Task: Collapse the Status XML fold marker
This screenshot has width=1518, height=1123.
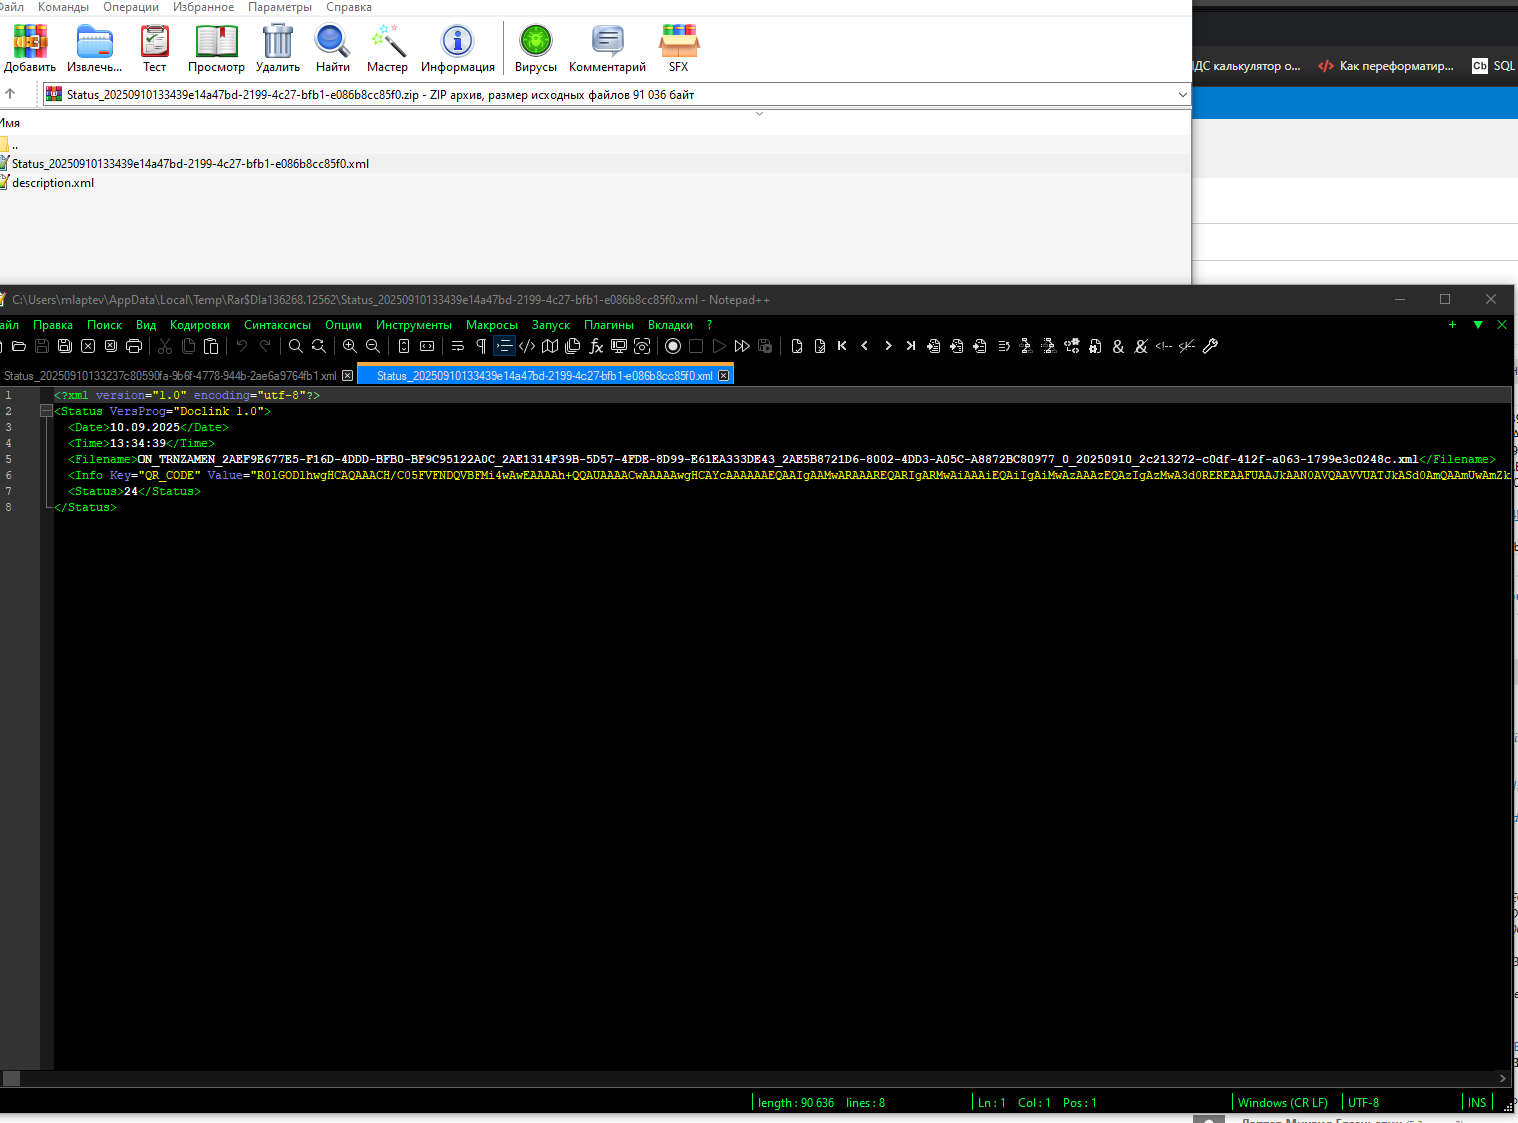Action: pos(46,411)
